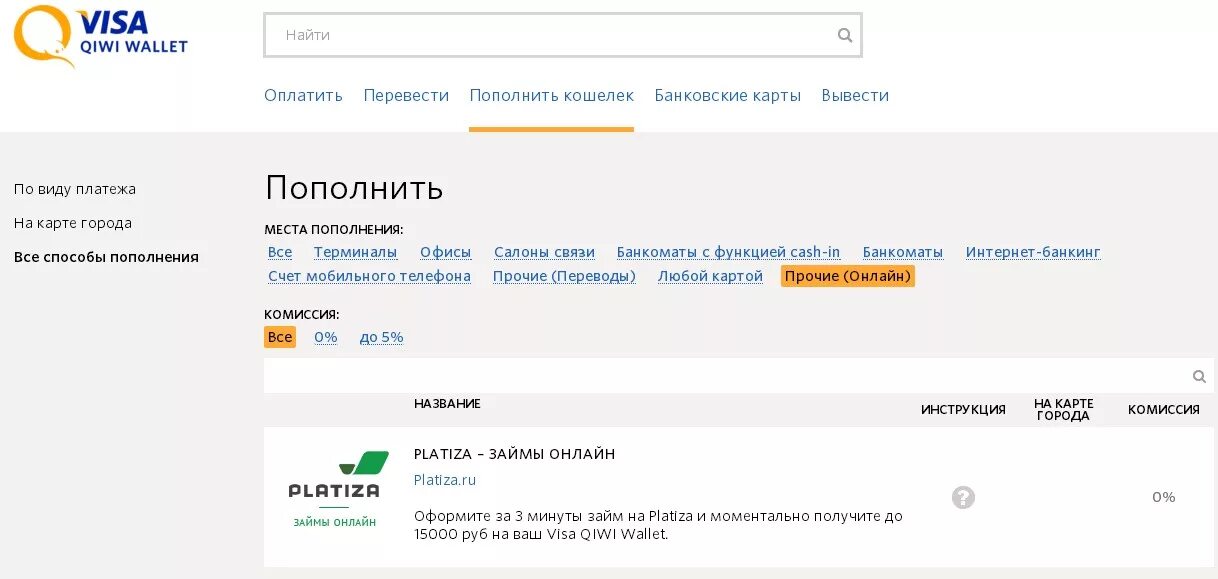
Task: Open the Platiza.ru link
Action: pos(445,480)
